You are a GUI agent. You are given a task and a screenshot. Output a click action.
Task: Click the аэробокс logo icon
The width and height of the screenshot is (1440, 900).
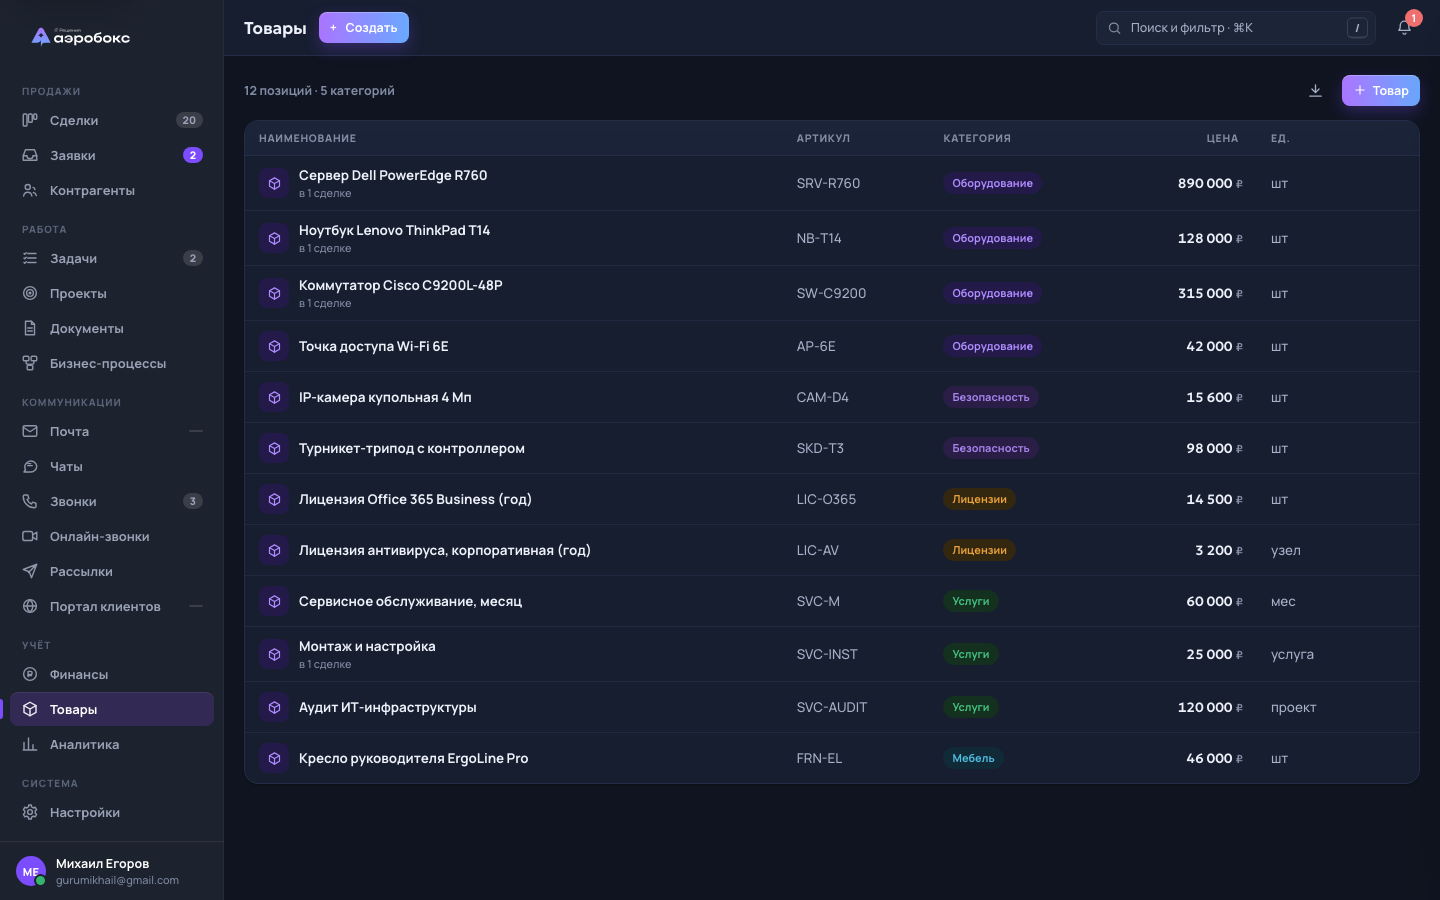point(41,37)
